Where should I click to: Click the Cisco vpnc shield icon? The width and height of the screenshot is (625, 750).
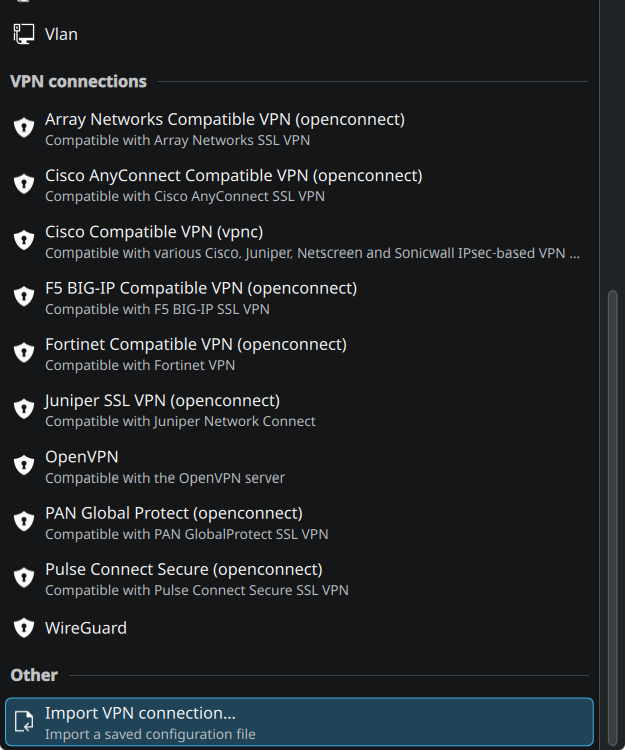(24, 240)
